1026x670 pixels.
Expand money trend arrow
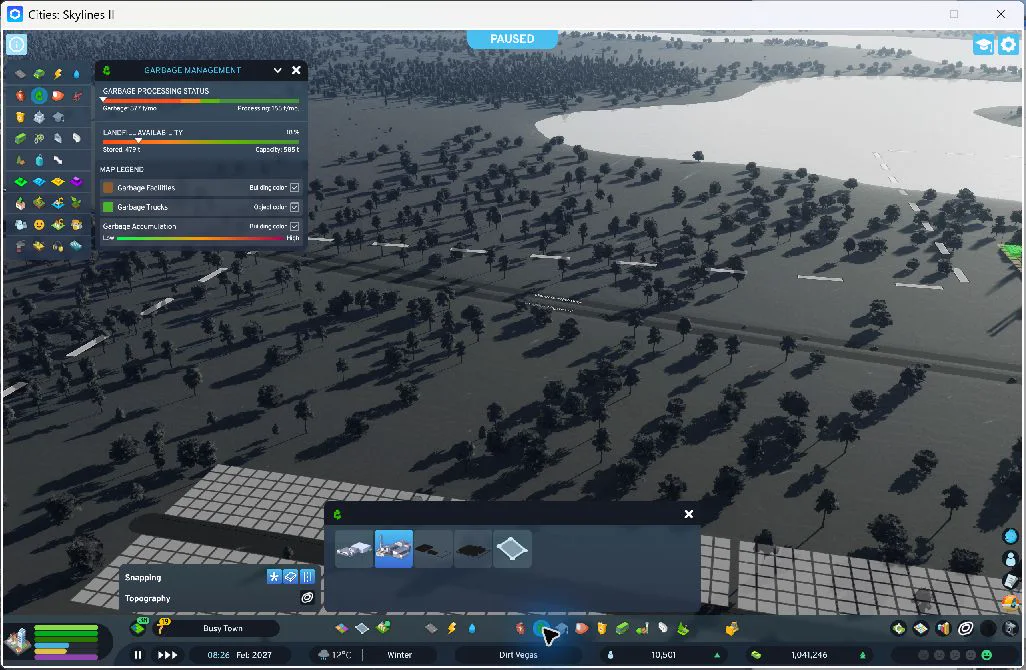pos(862,655)
